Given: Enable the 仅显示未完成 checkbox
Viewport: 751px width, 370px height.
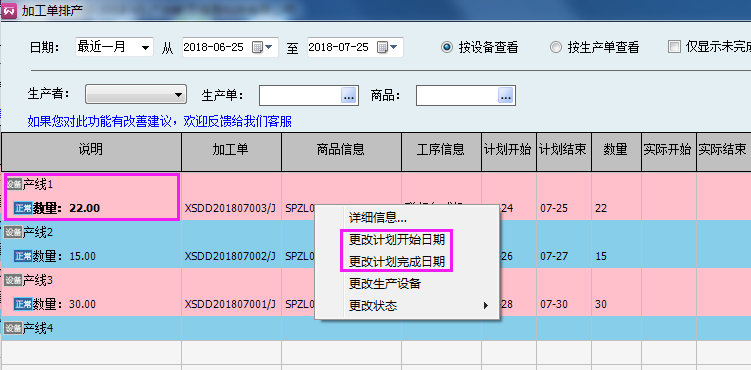Looking at the screenshot, I should pyautogui.click(x=674, y=47).
